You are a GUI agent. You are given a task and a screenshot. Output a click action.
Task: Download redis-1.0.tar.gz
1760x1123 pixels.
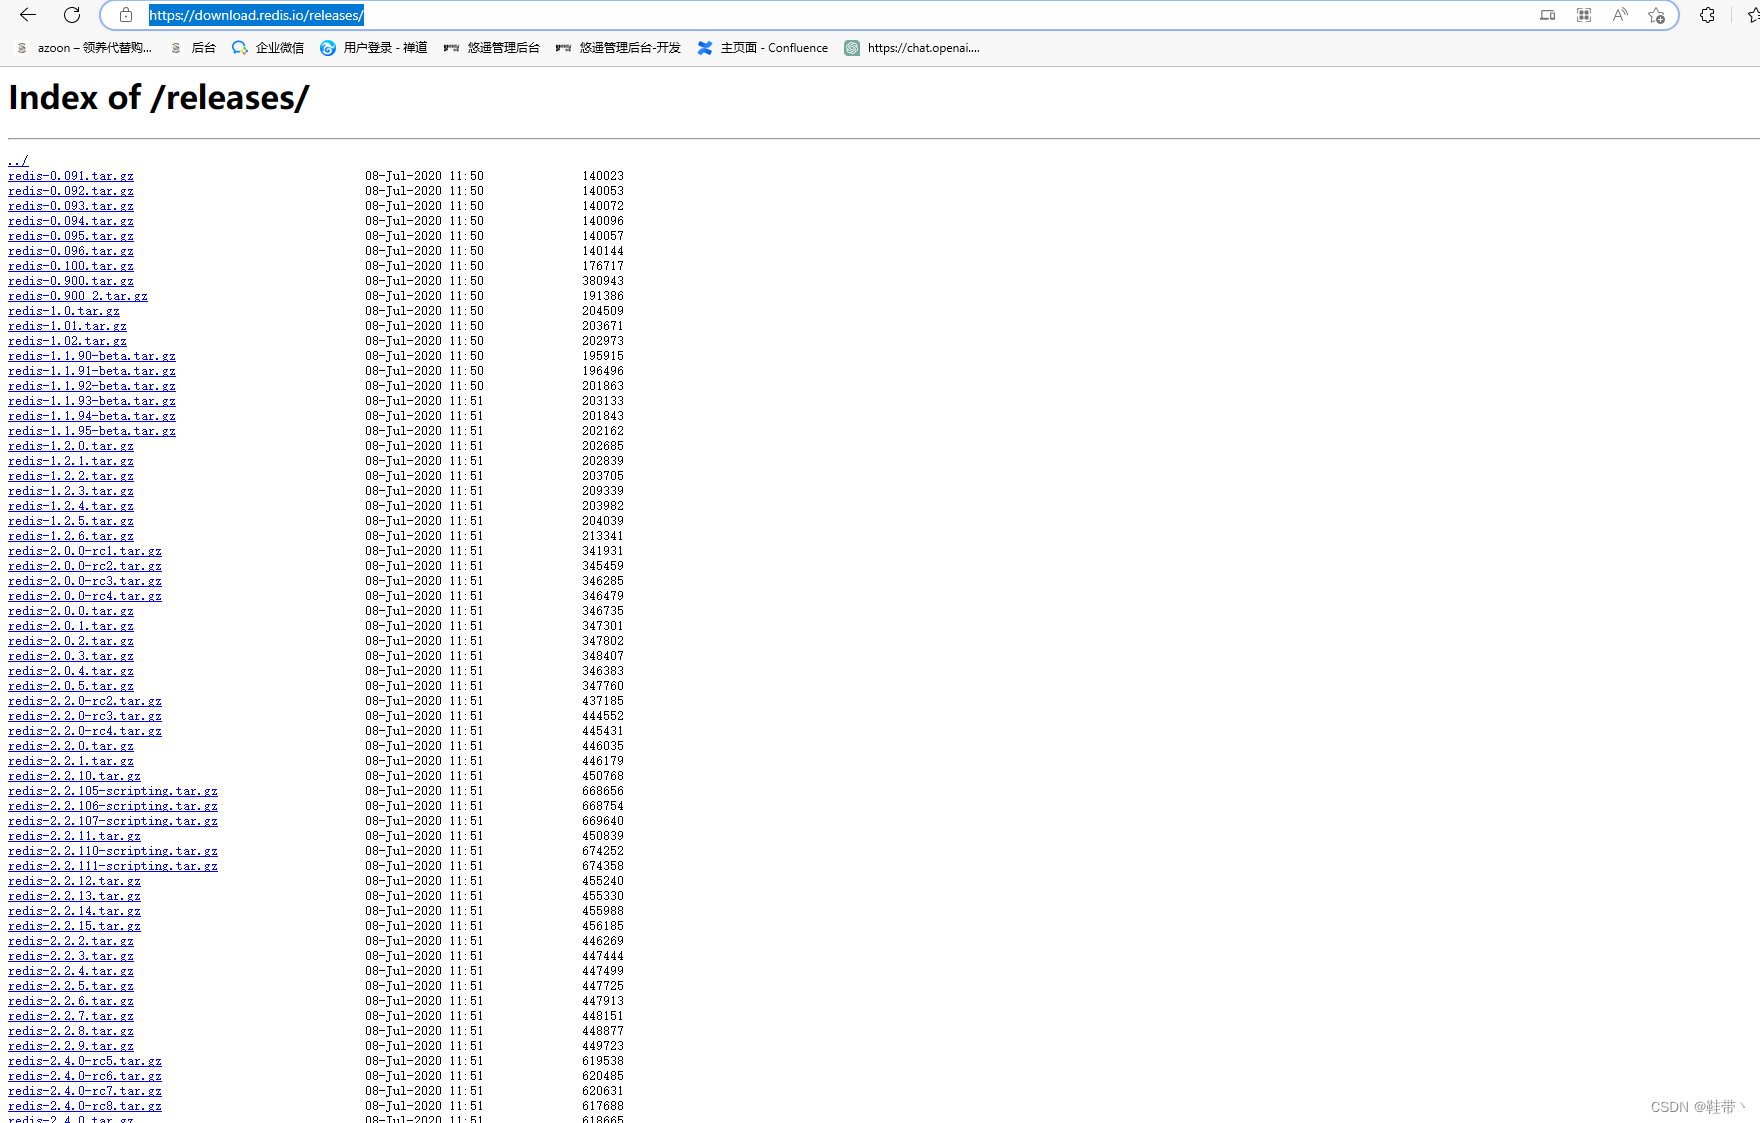click(63, 310)
